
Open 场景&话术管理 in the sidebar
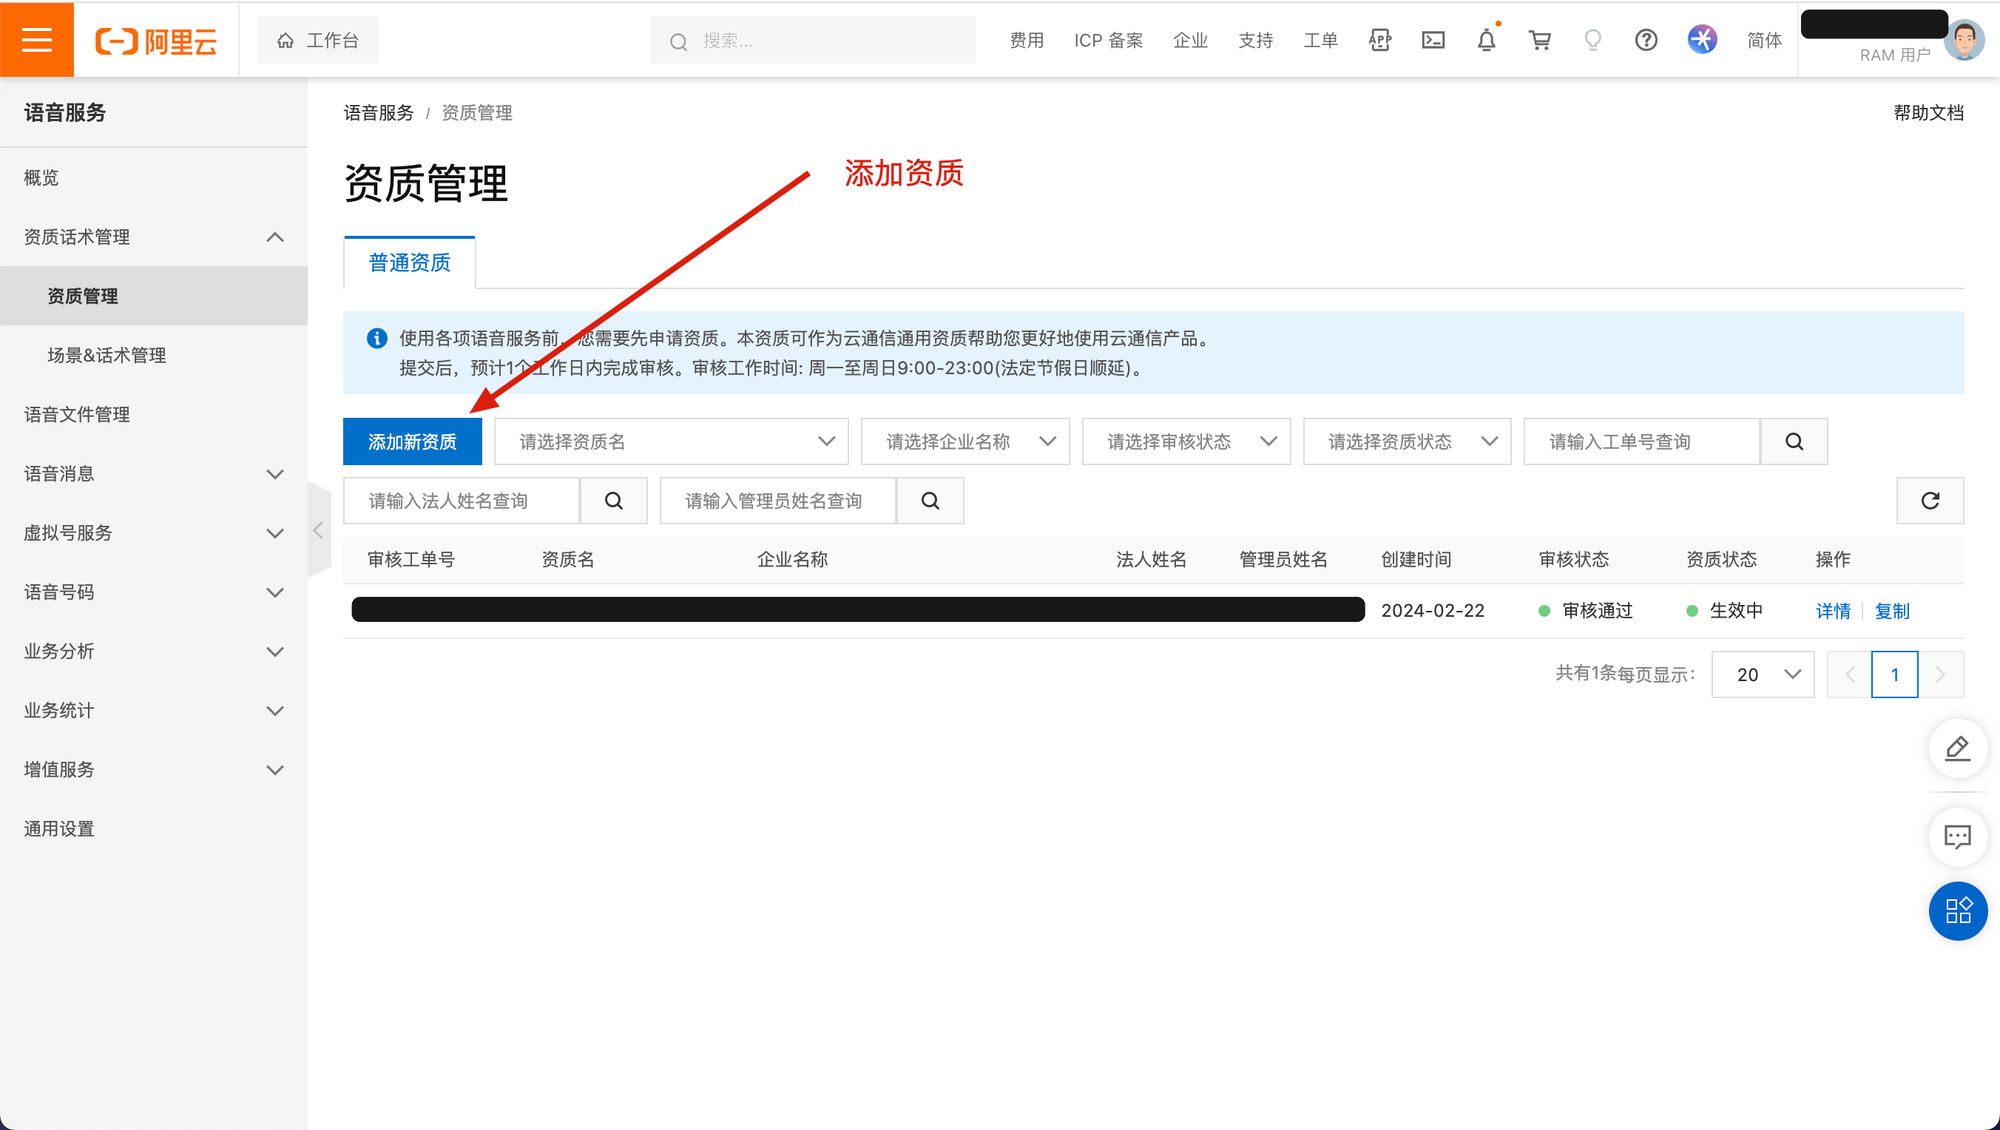[107, 355]
